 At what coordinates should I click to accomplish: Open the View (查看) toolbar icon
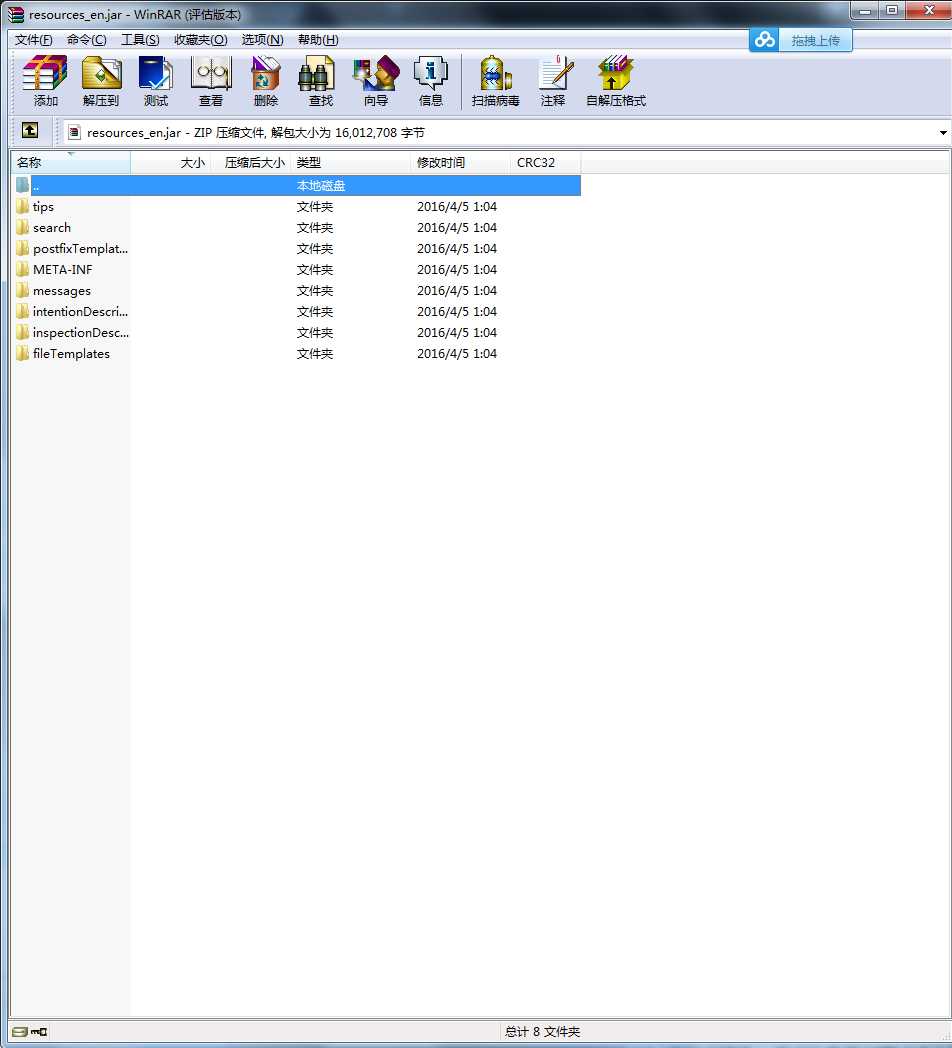211,81
